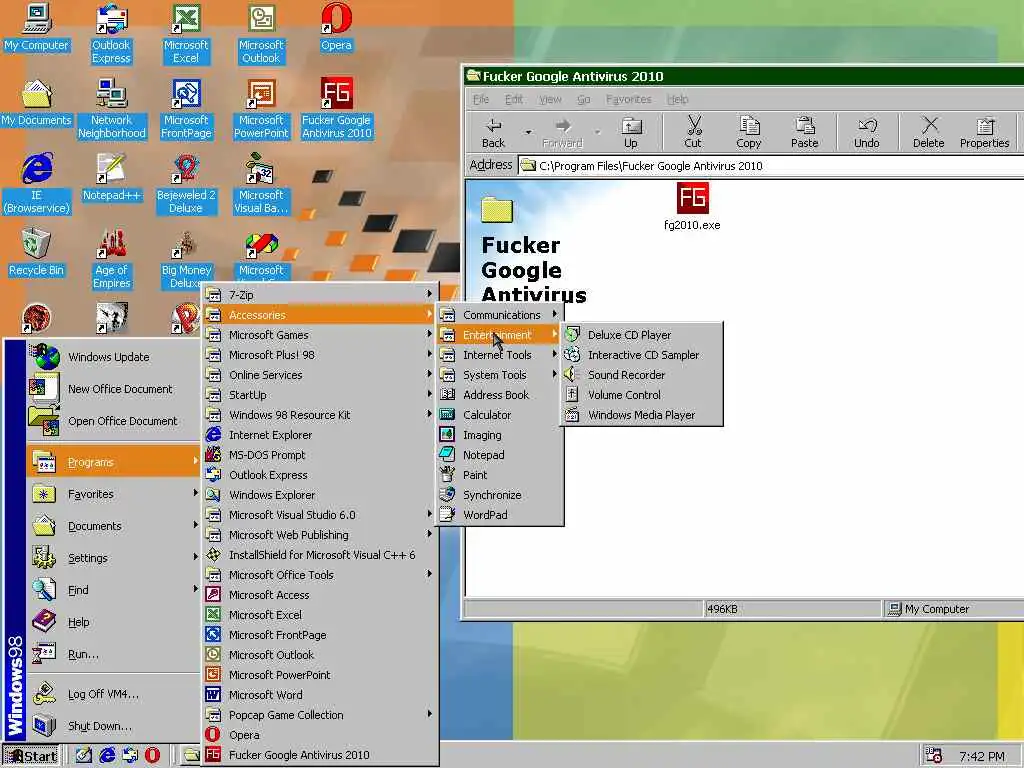Click the Start button

31,756
